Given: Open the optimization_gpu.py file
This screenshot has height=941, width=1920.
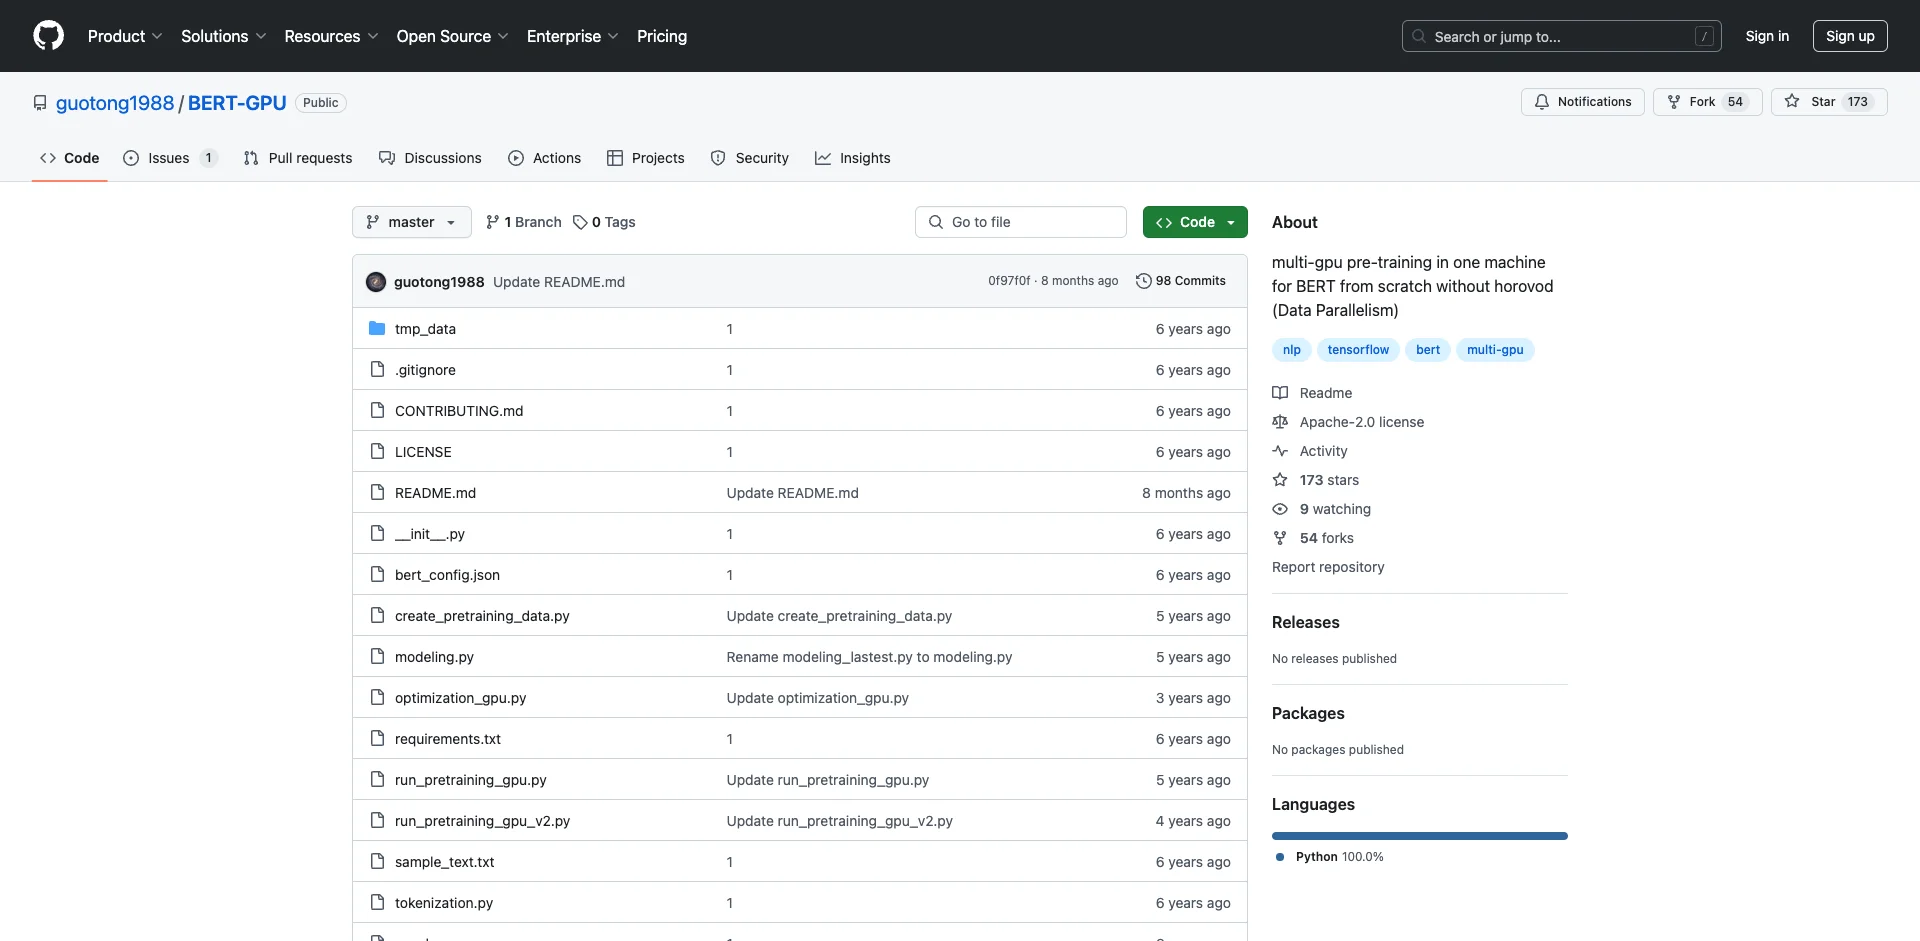Looking at the screenshot, I should coord(460,698).
